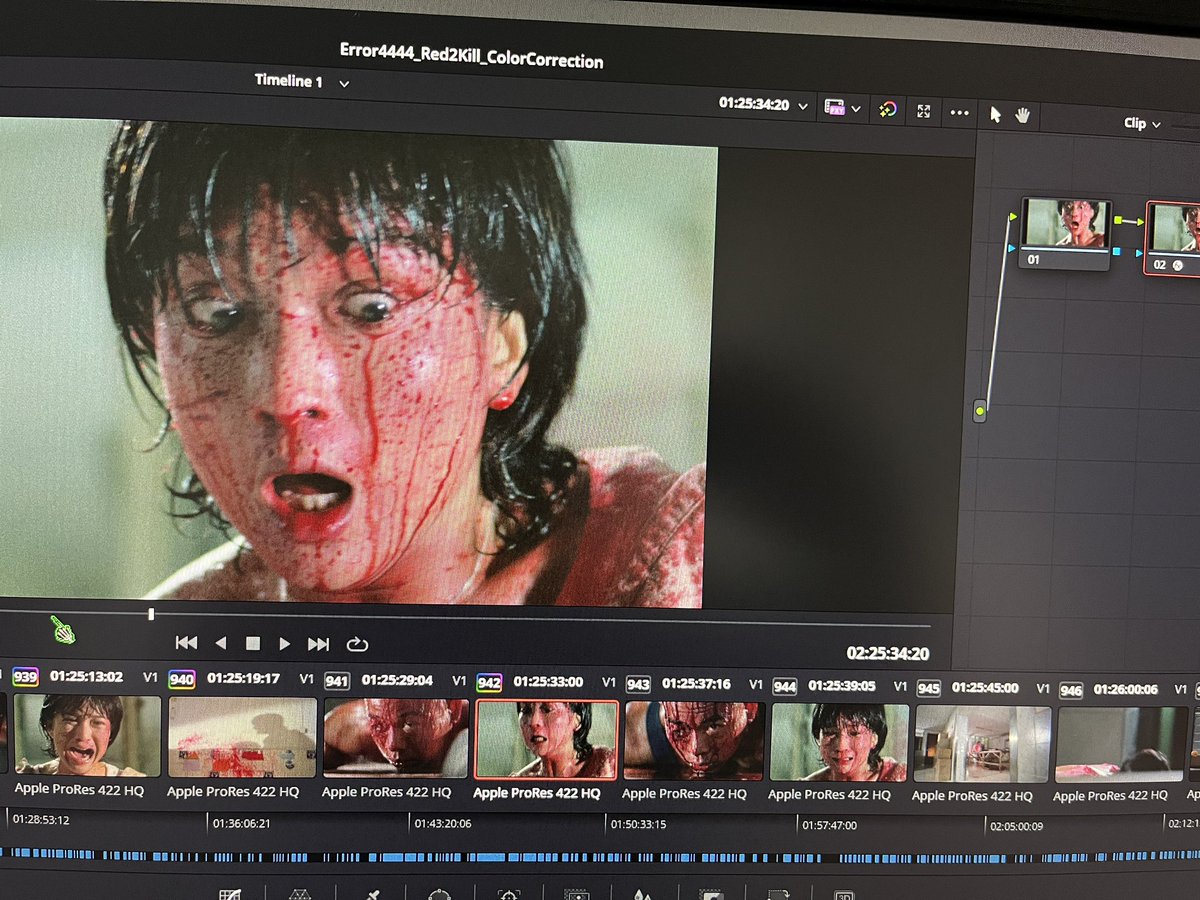Click mini timeline ruler mark 01:50:33:15
This screenshot has height=900, width=1200.
(640, 826)
